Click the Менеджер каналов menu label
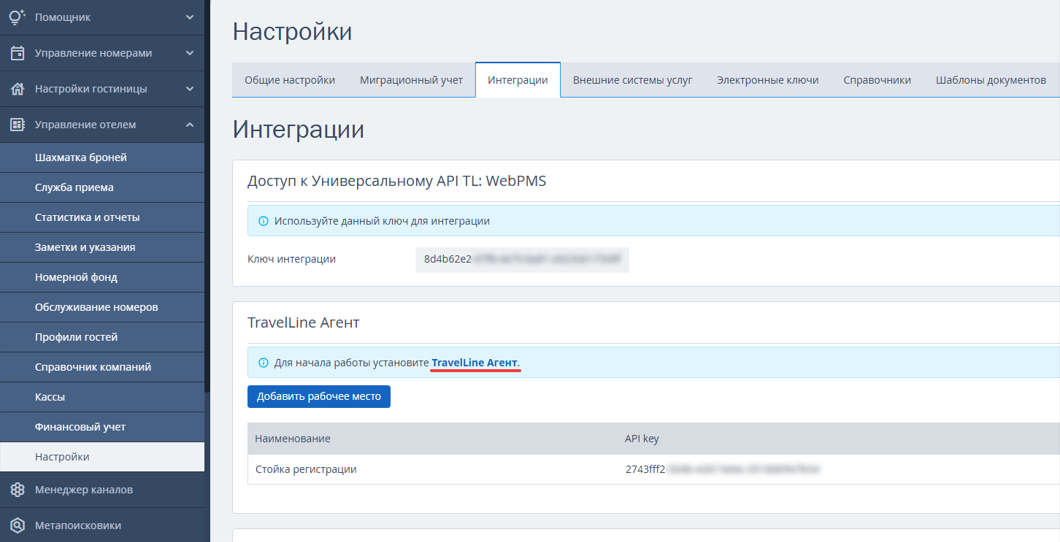1060x542 pixels. 84,490
